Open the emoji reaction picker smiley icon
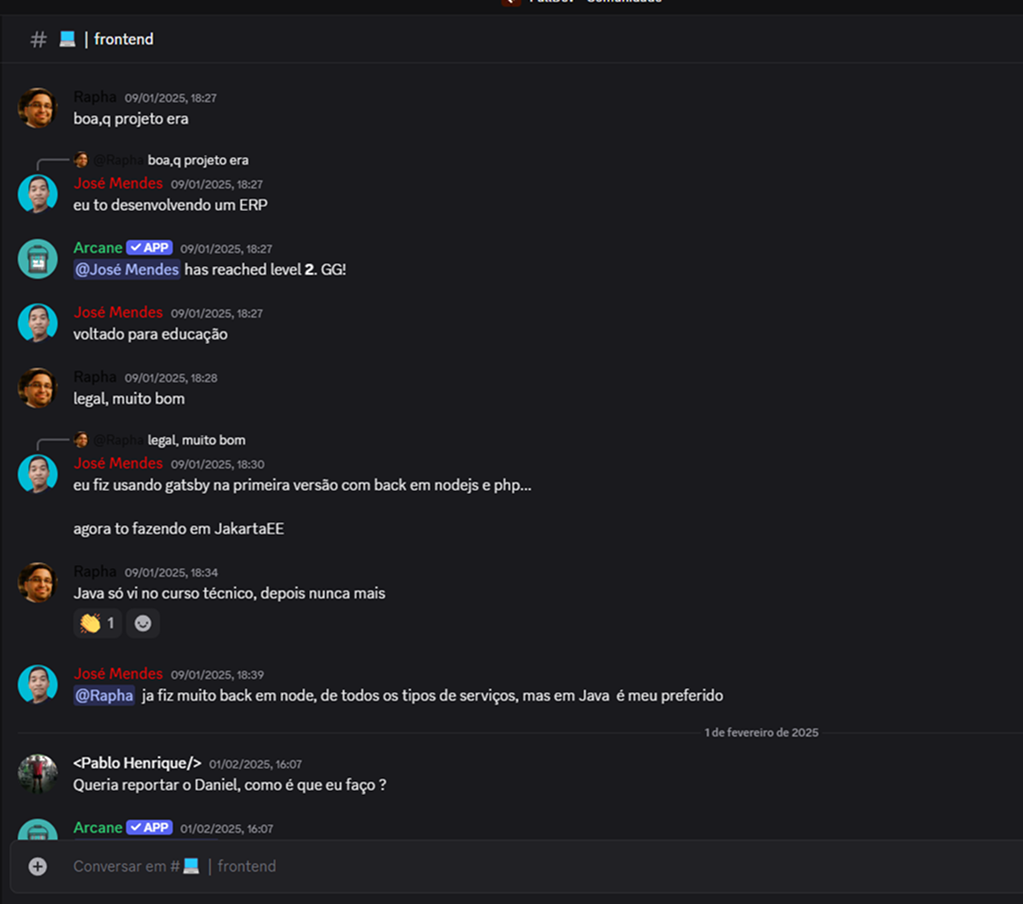The height and width of the screenshot is (904, 1023). pyautogui.click(x=142, y=623)
